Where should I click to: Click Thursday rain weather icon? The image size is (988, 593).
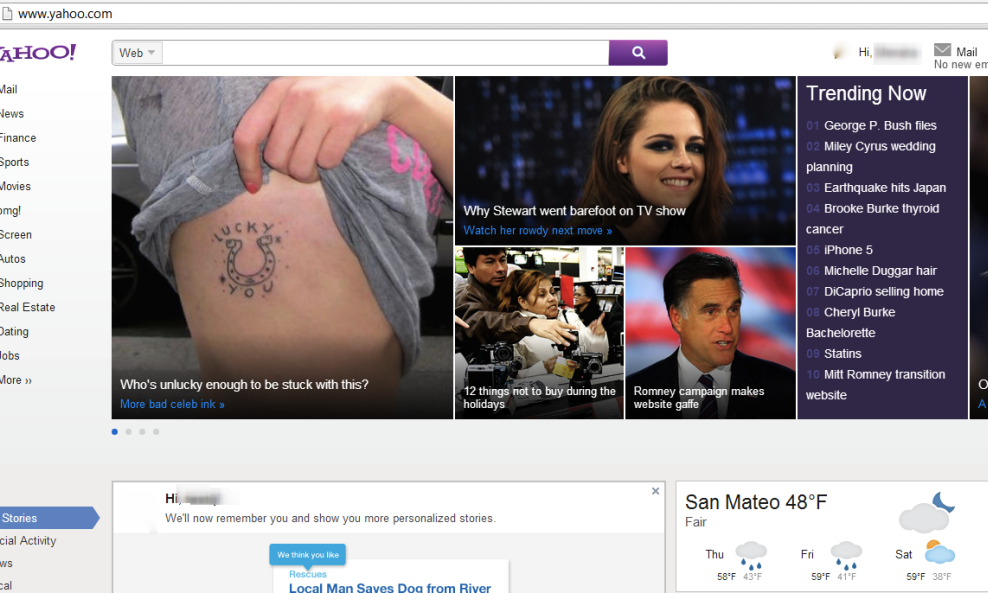pyautogui.click(x=751, y=555)
